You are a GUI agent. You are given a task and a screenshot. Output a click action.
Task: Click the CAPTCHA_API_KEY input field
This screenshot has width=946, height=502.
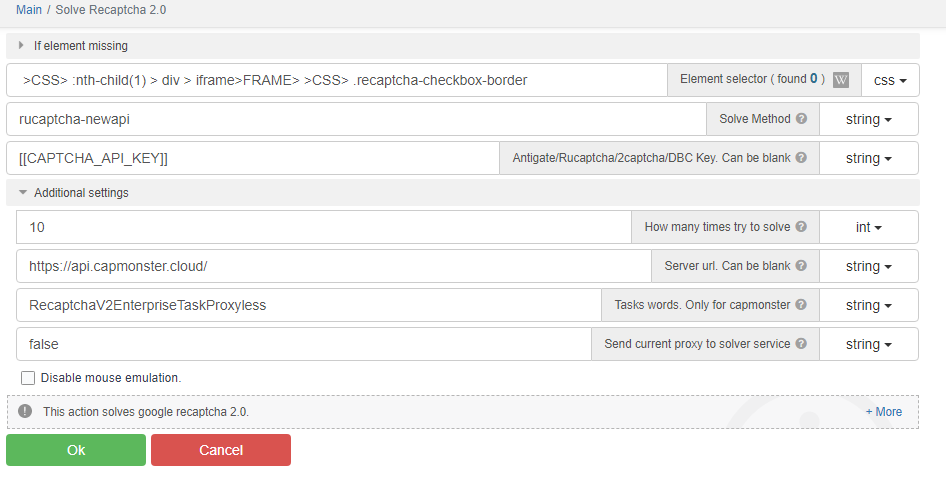coord(253,158)
